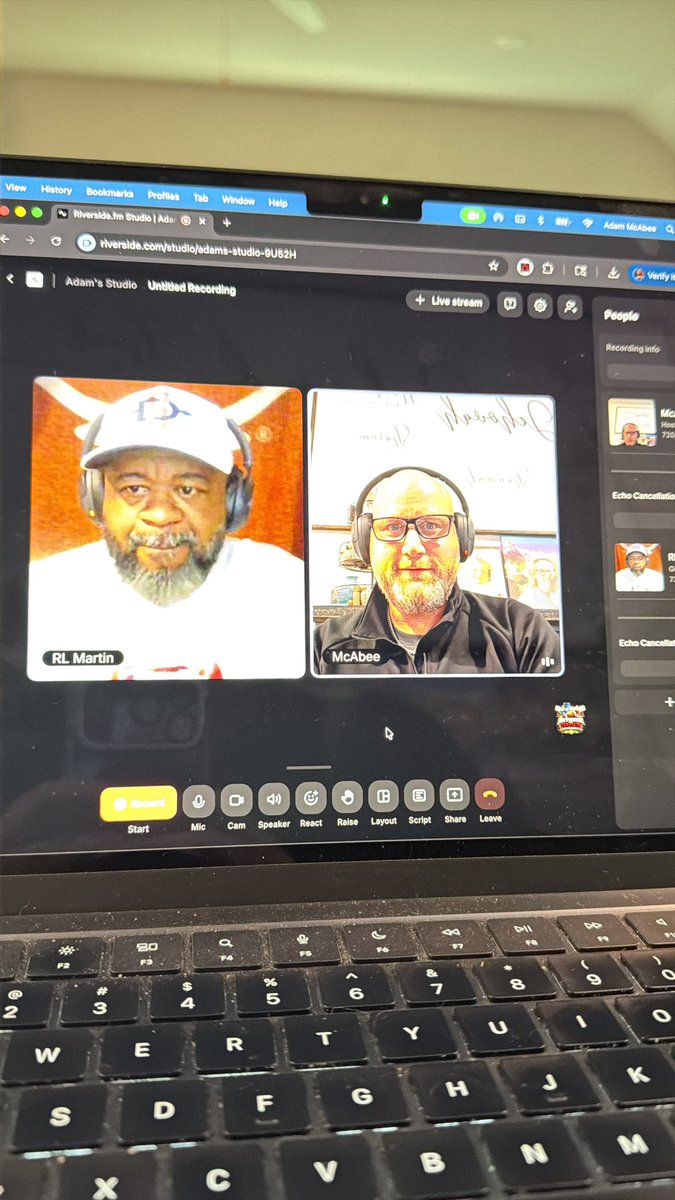Screen dimensions: 675x1200
Task: Go forward in browser history
Action: [30, 240]
